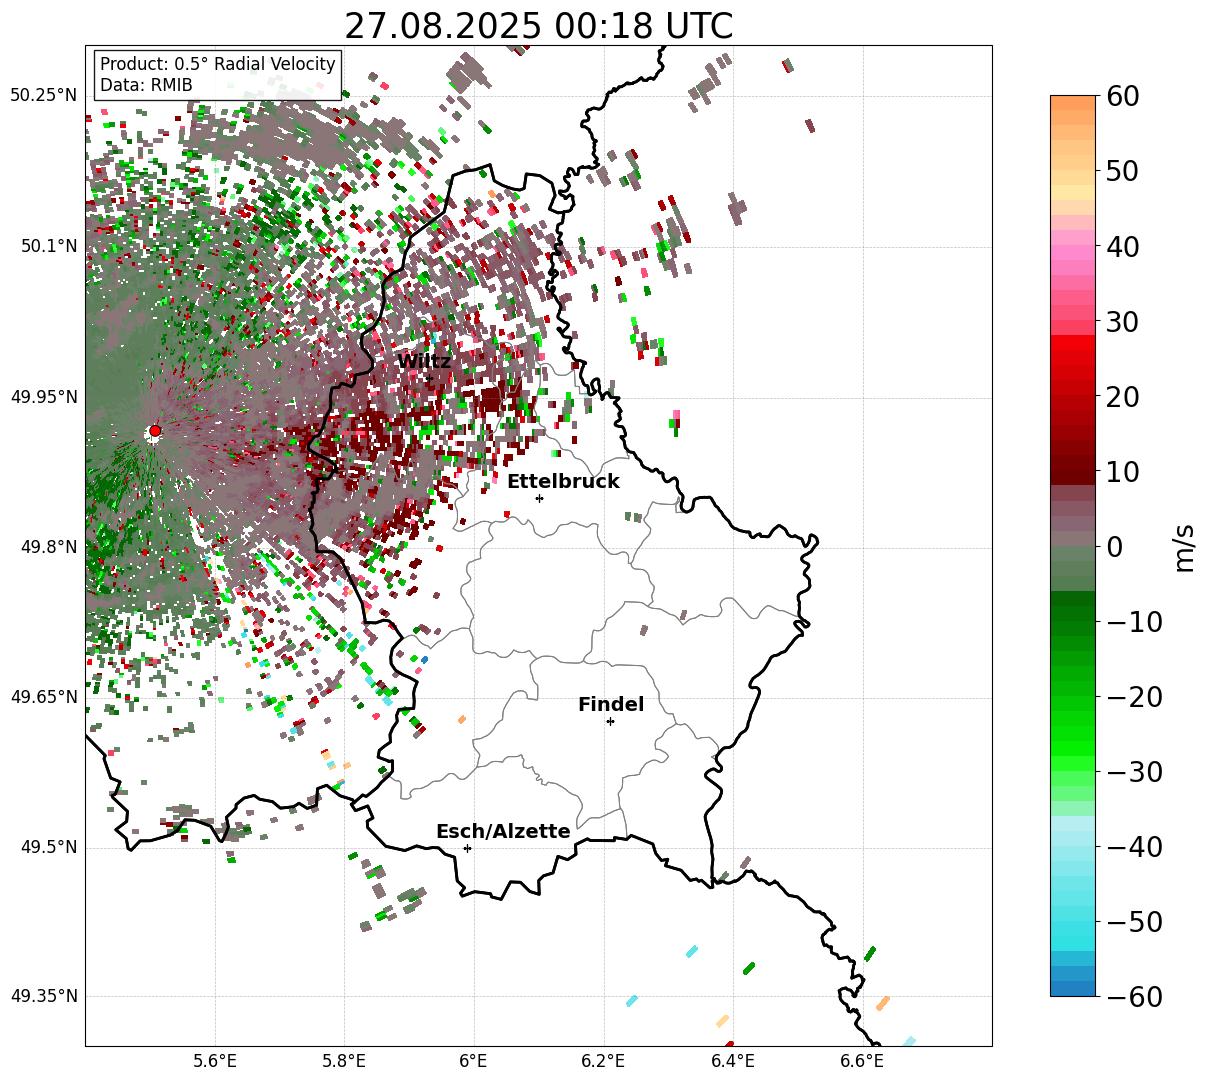Click the Ettelbruck station cross marker
Image resolution: width=1207 pixels, height=1081 pixels.
[540, 498]
